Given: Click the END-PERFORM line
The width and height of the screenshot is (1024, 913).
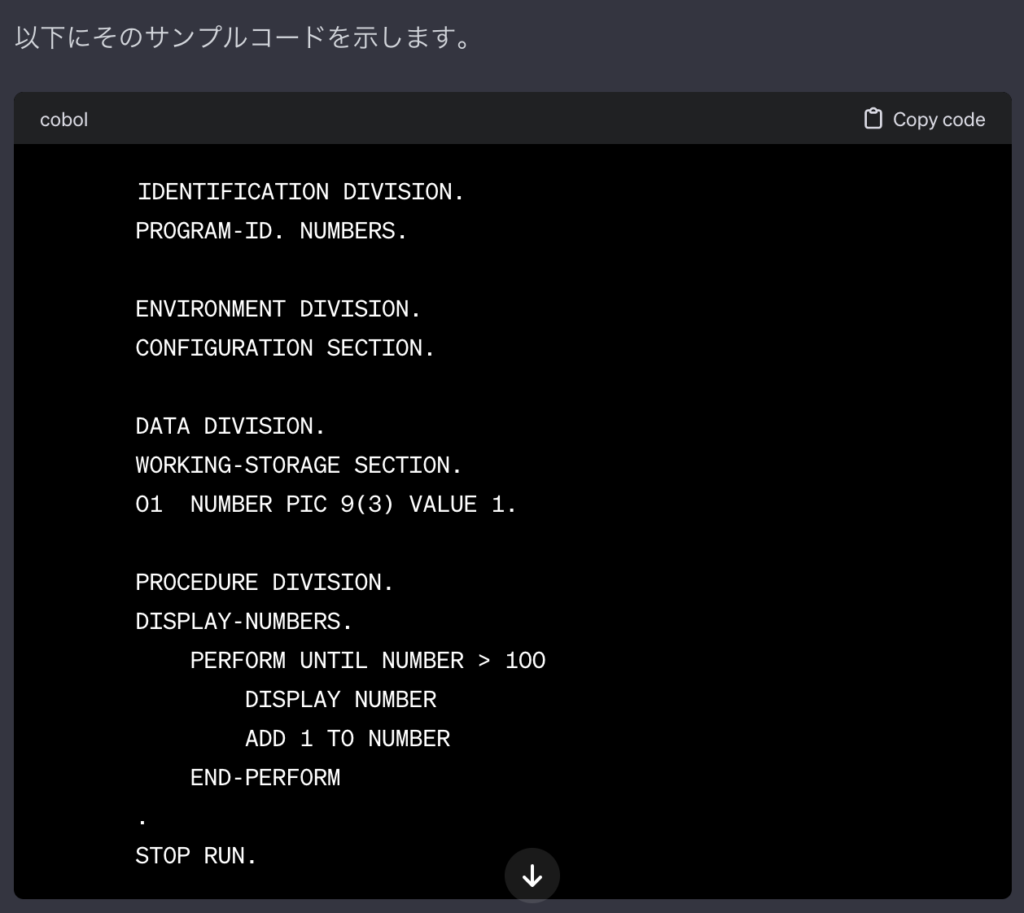Looking at the screenshot, I should tap(265, 777).
